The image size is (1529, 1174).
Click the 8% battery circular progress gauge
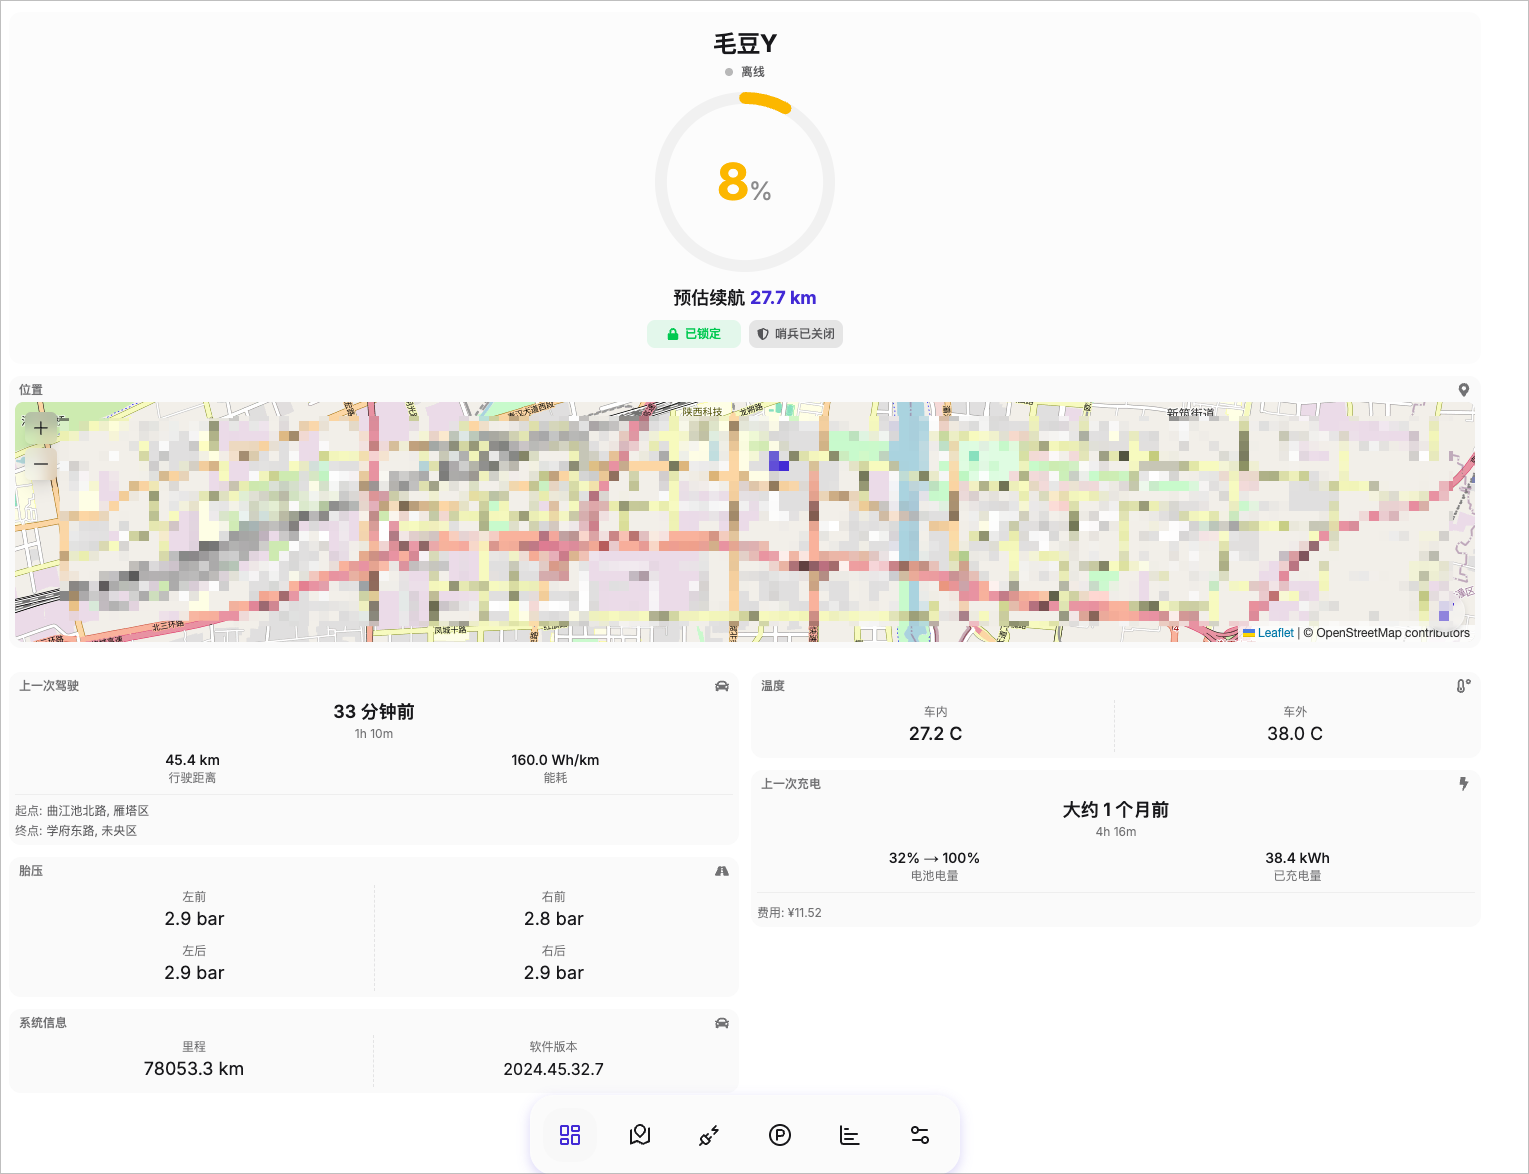point(745,182)
